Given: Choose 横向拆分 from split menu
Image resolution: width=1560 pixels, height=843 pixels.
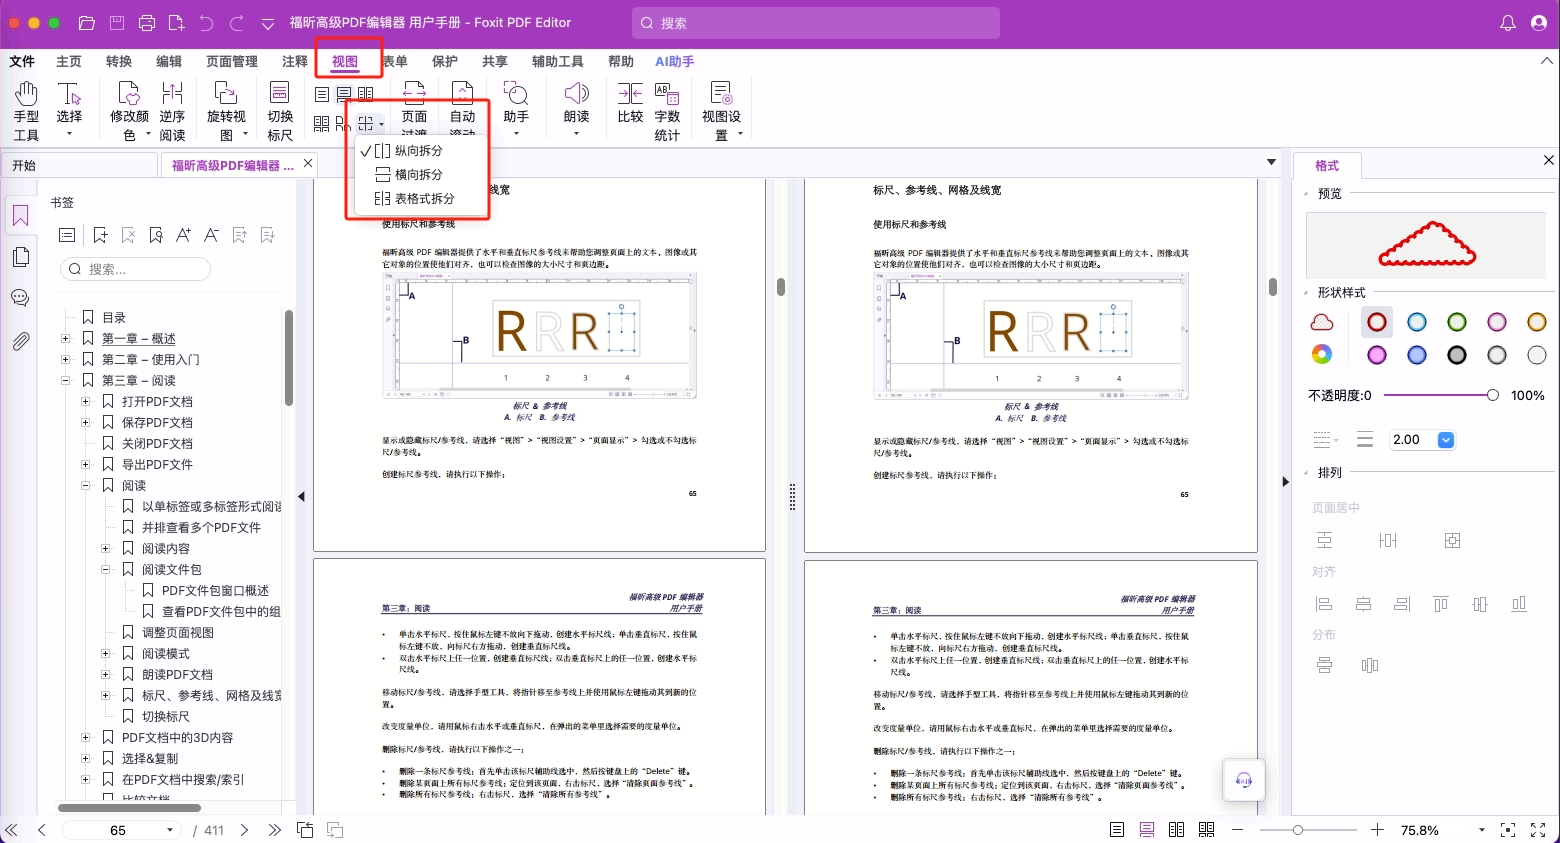Looking at the screenshot, I should coord(418,175).
